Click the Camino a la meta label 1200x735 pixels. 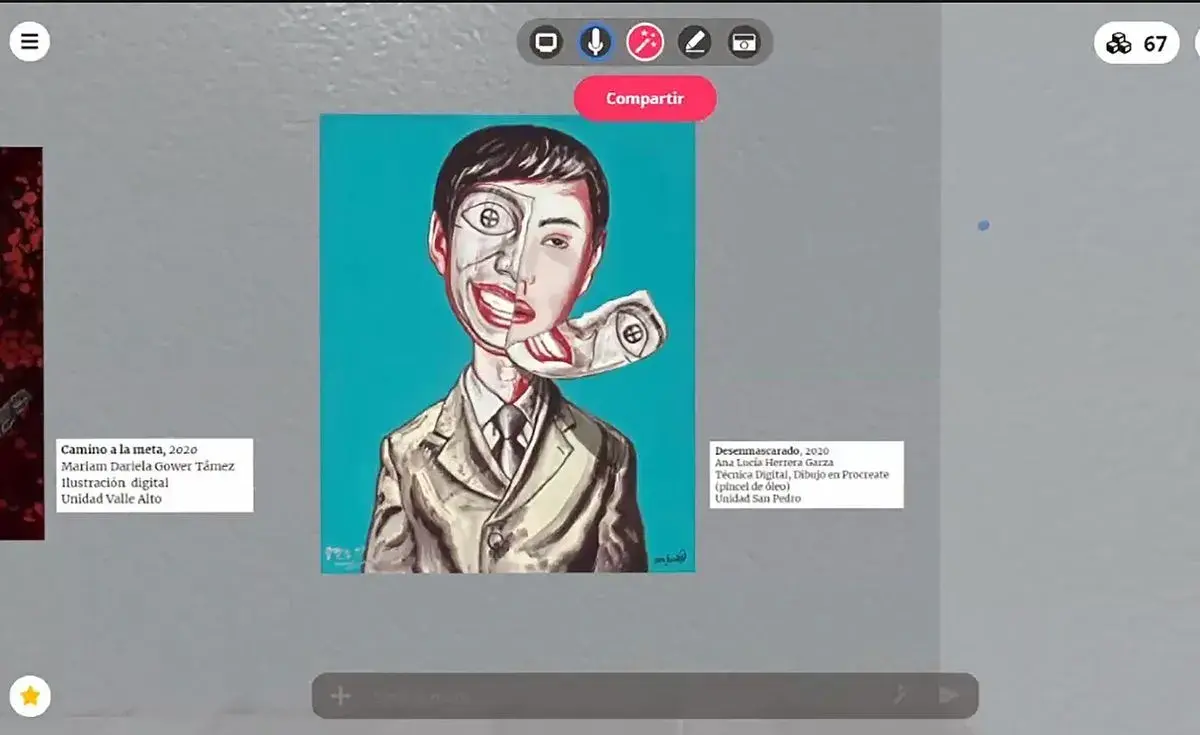(x=154, y=475)
